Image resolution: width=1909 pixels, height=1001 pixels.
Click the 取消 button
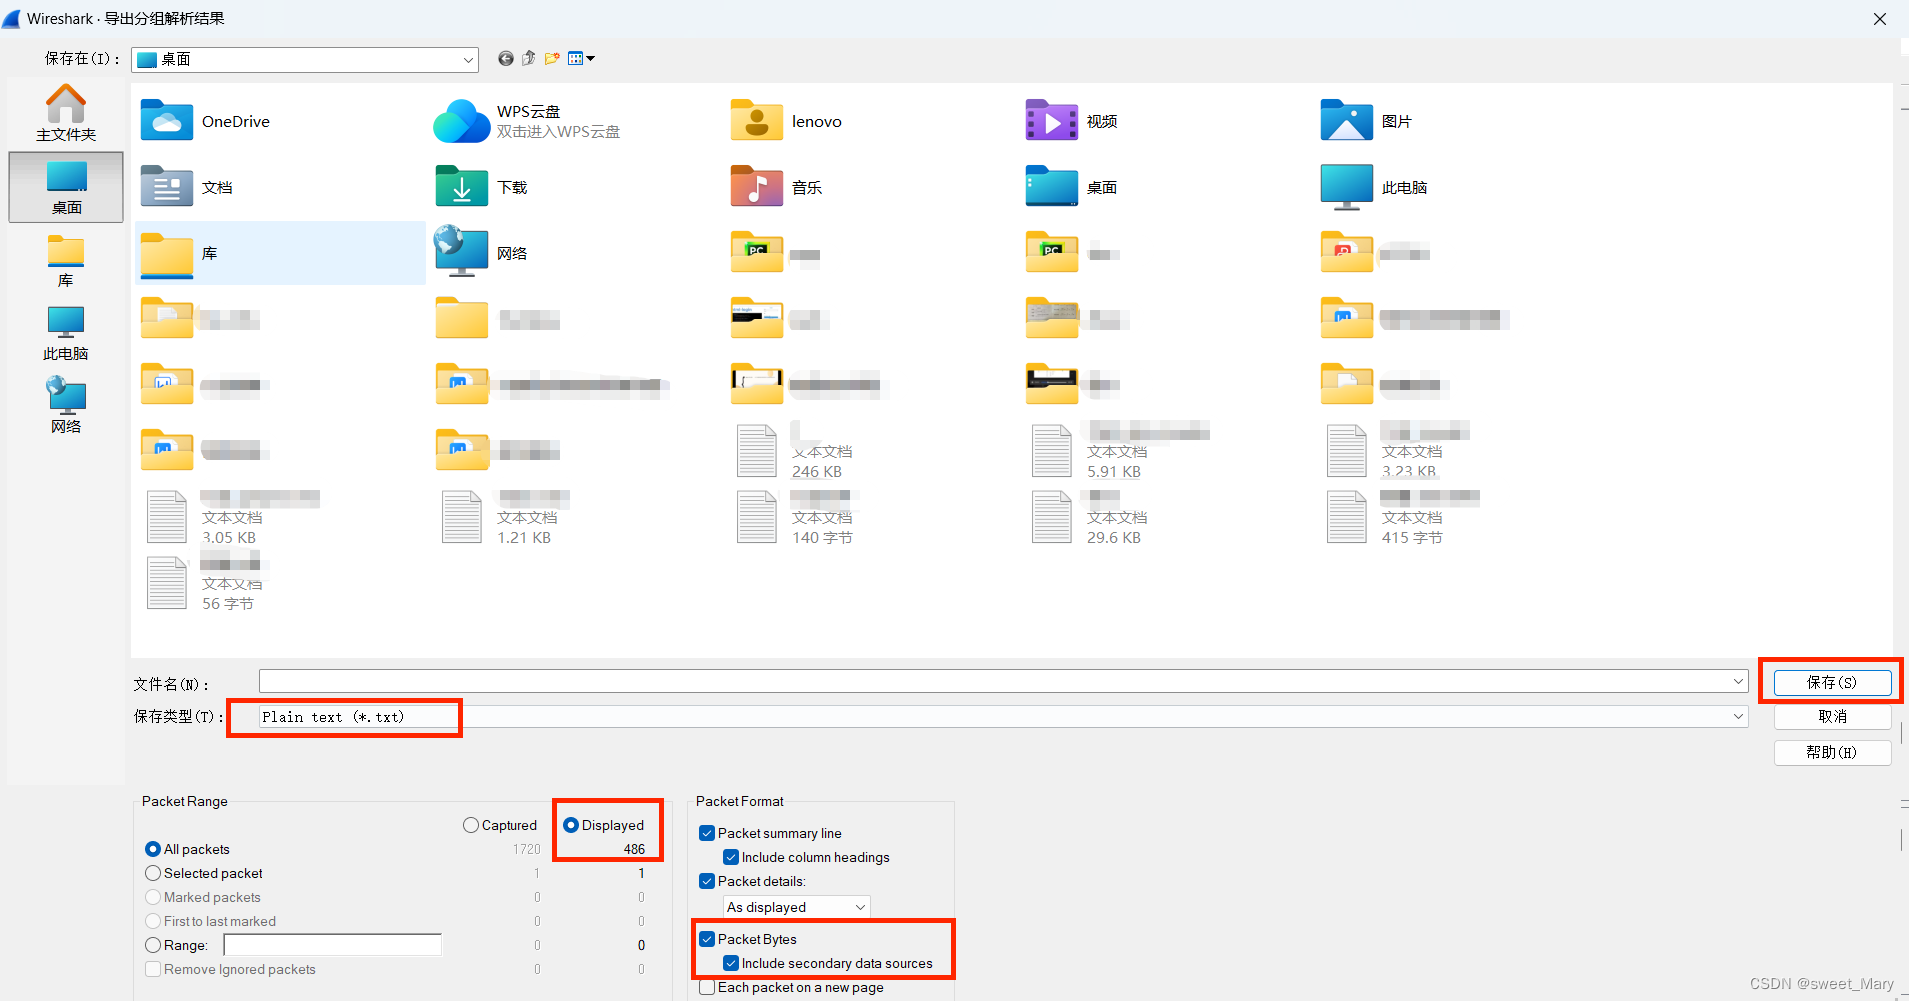1830,716
